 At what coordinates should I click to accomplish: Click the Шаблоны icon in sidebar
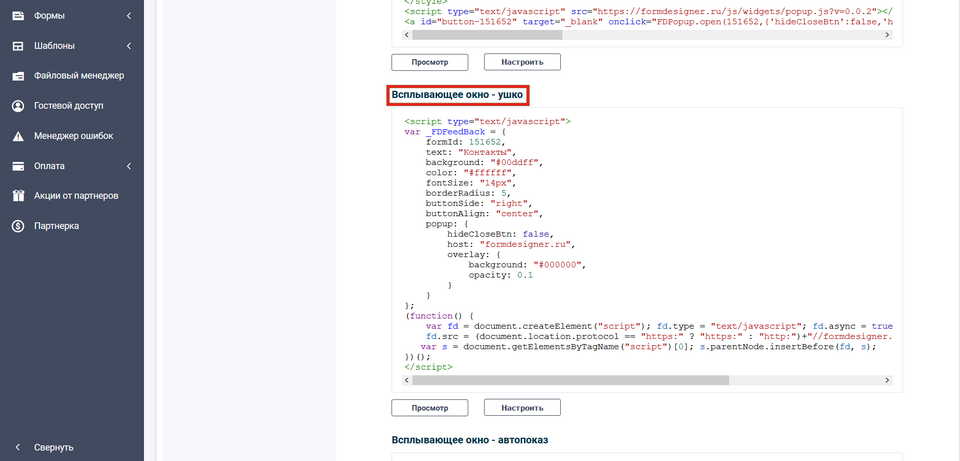point(18,46)
